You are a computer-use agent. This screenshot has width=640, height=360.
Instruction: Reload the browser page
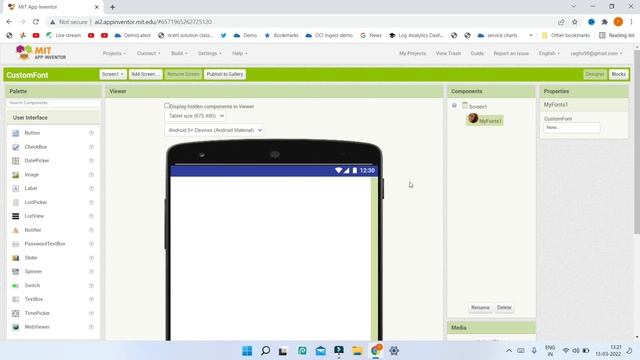[36, 22]
